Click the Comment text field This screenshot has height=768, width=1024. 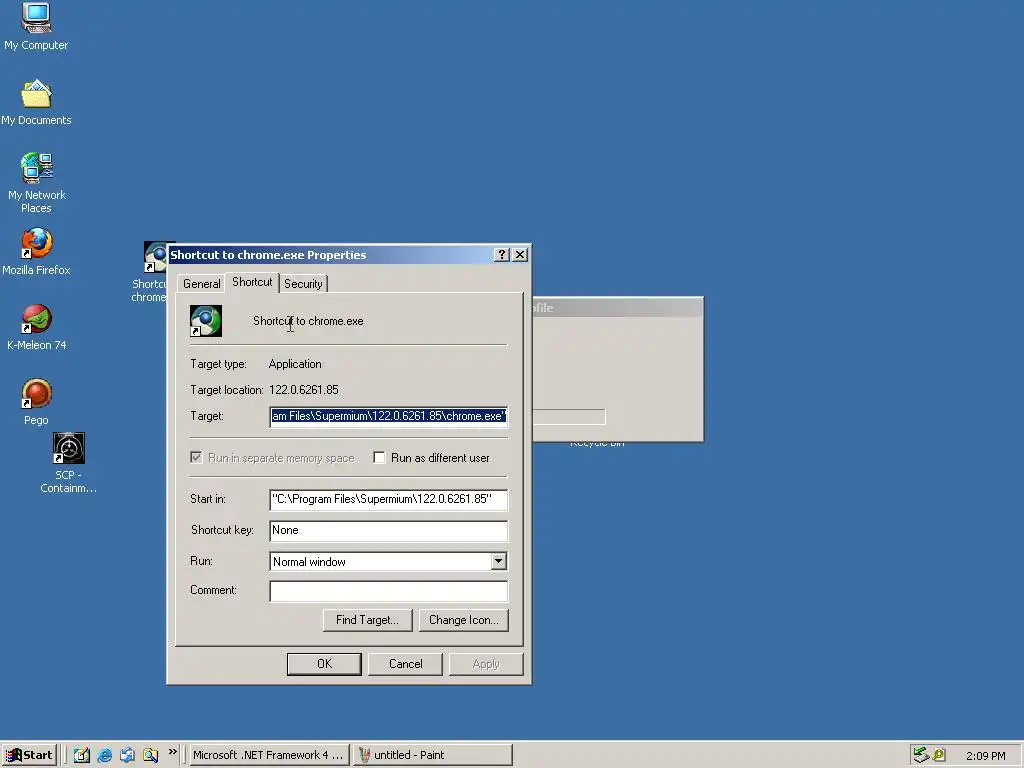(389, 590)
